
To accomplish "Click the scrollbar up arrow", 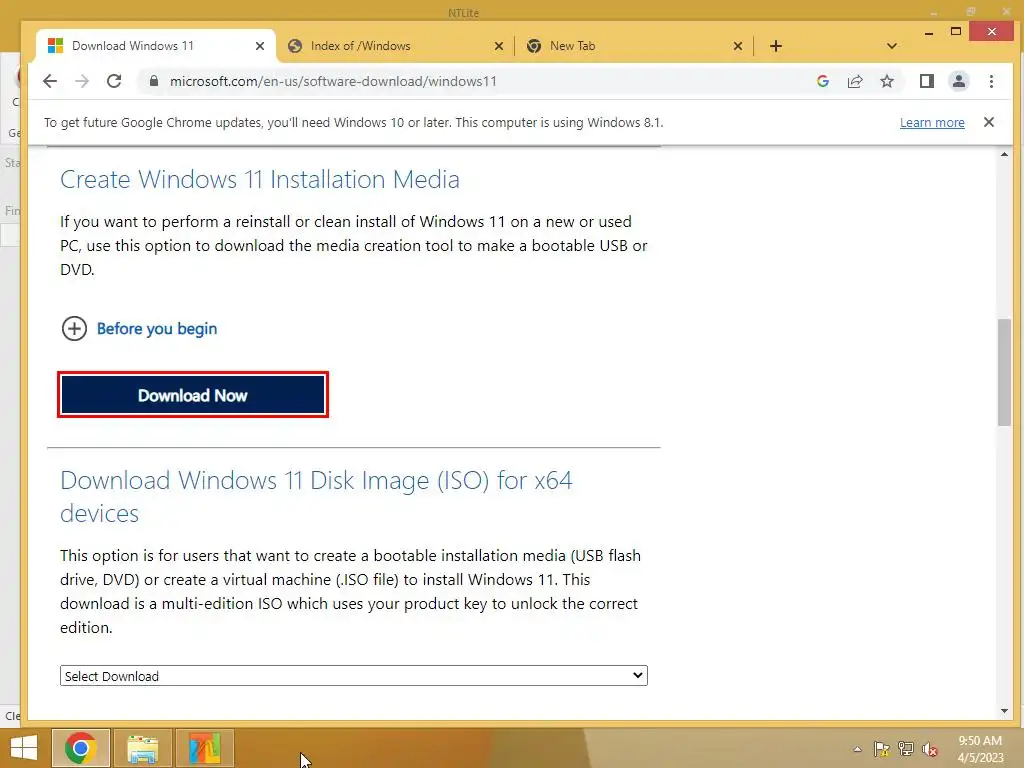I will tap(1004, 155).
